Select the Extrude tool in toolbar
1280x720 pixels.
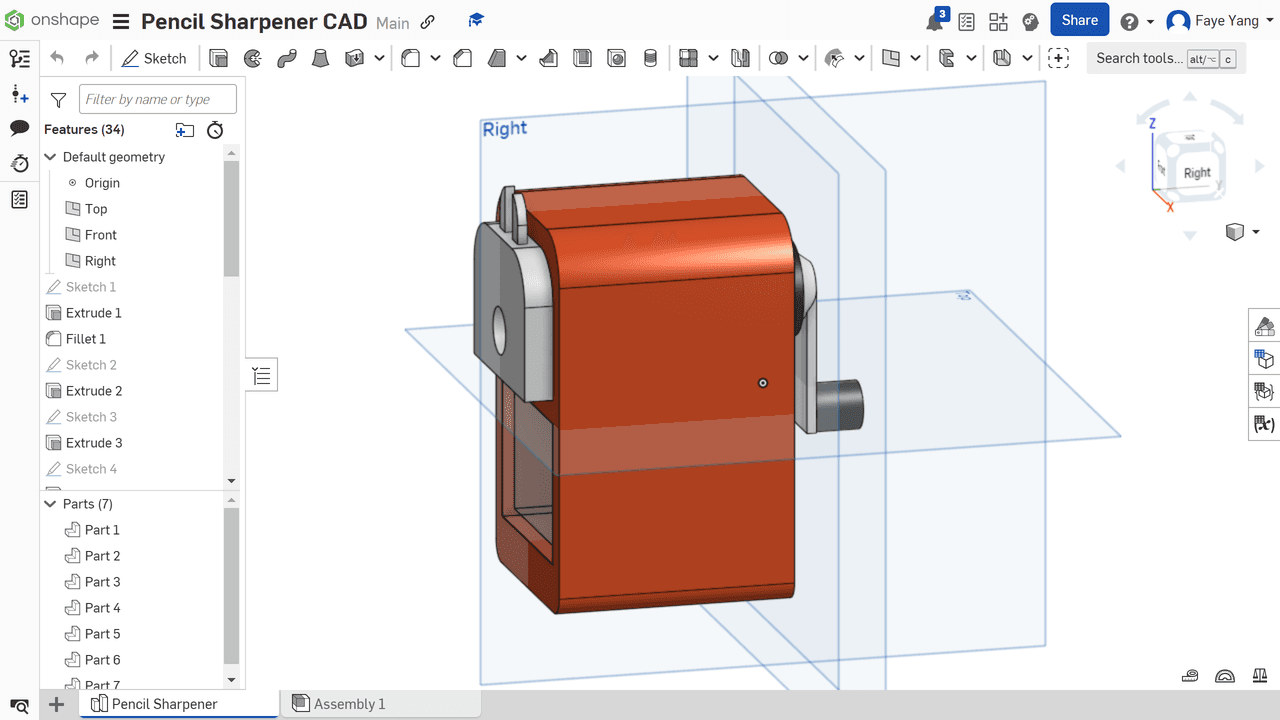(218, 59)
